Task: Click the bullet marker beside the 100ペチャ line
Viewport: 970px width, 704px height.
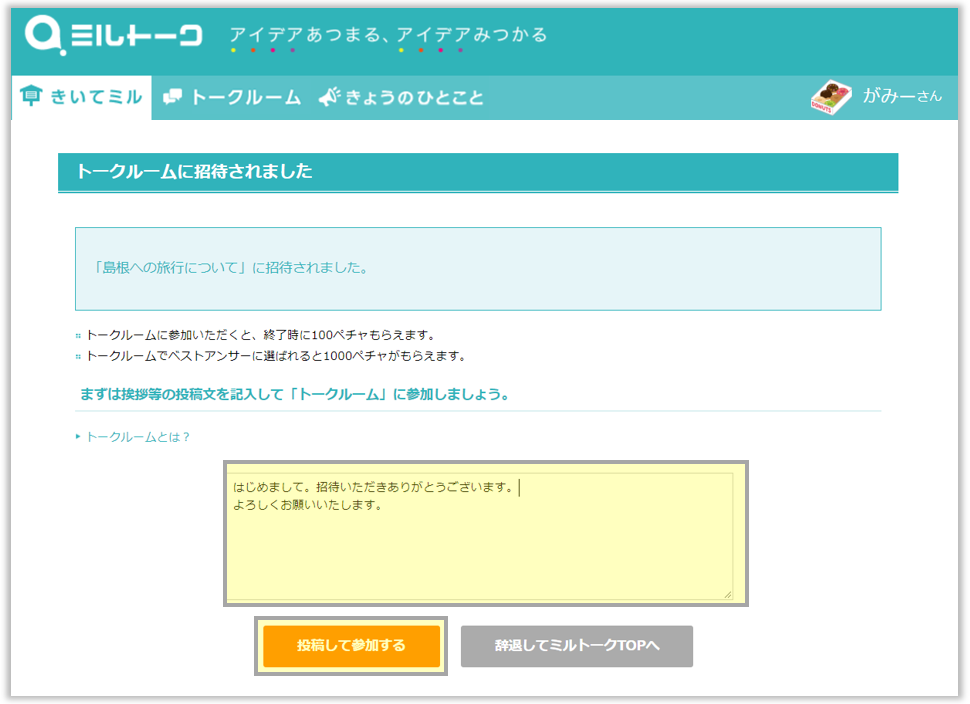Action: click(x=78, y=336)
